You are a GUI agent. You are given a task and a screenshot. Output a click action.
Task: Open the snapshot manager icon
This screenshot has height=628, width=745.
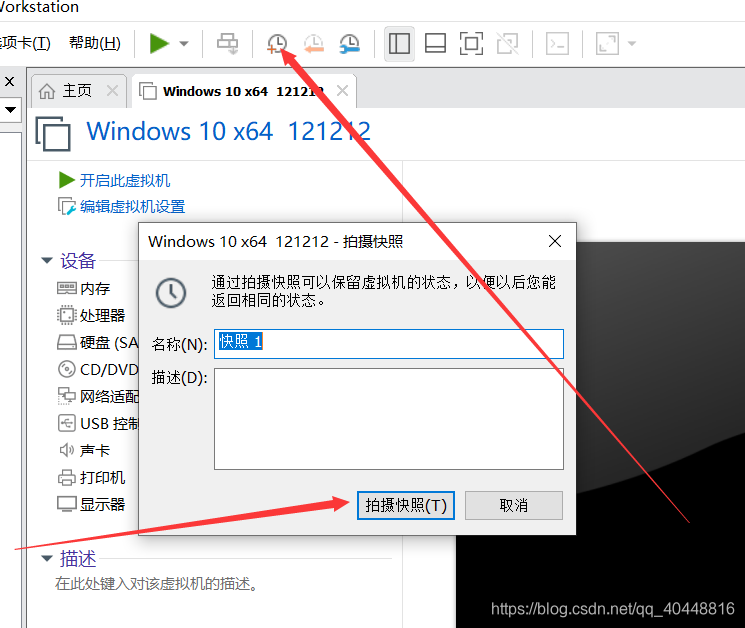tap(350, 44)
